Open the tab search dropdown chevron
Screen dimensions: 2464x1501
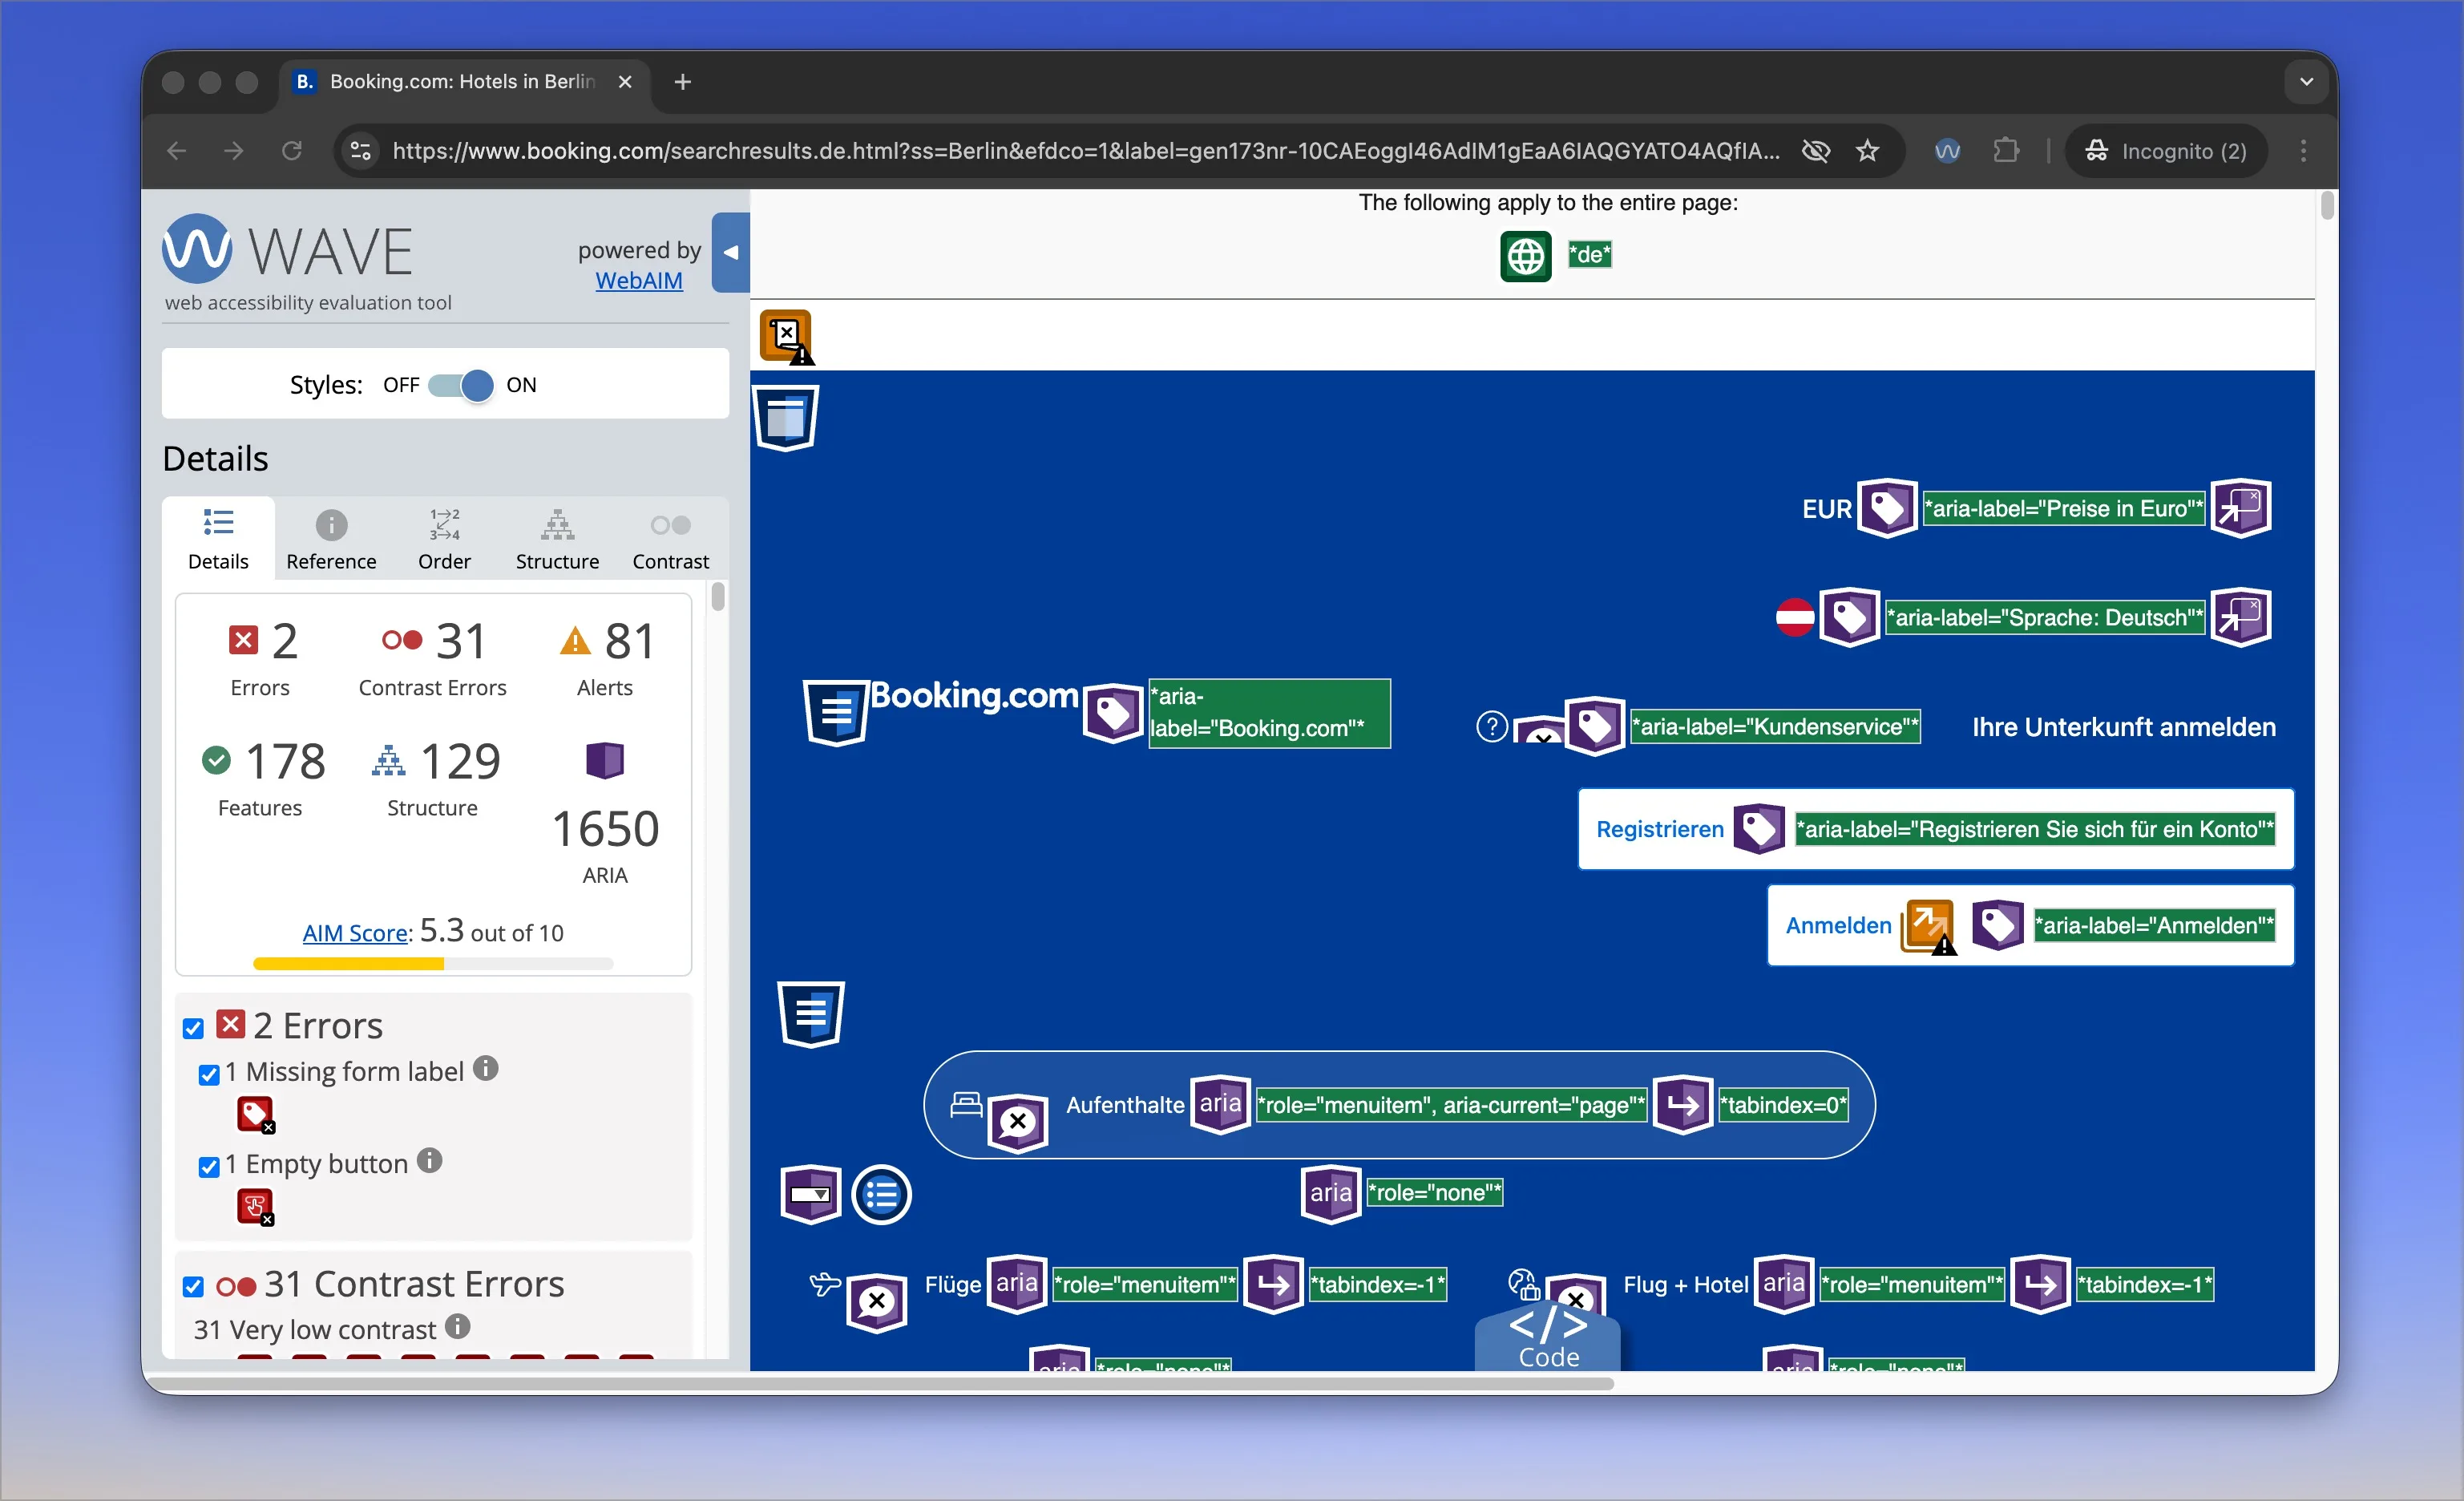click(x=2306, y=82)
